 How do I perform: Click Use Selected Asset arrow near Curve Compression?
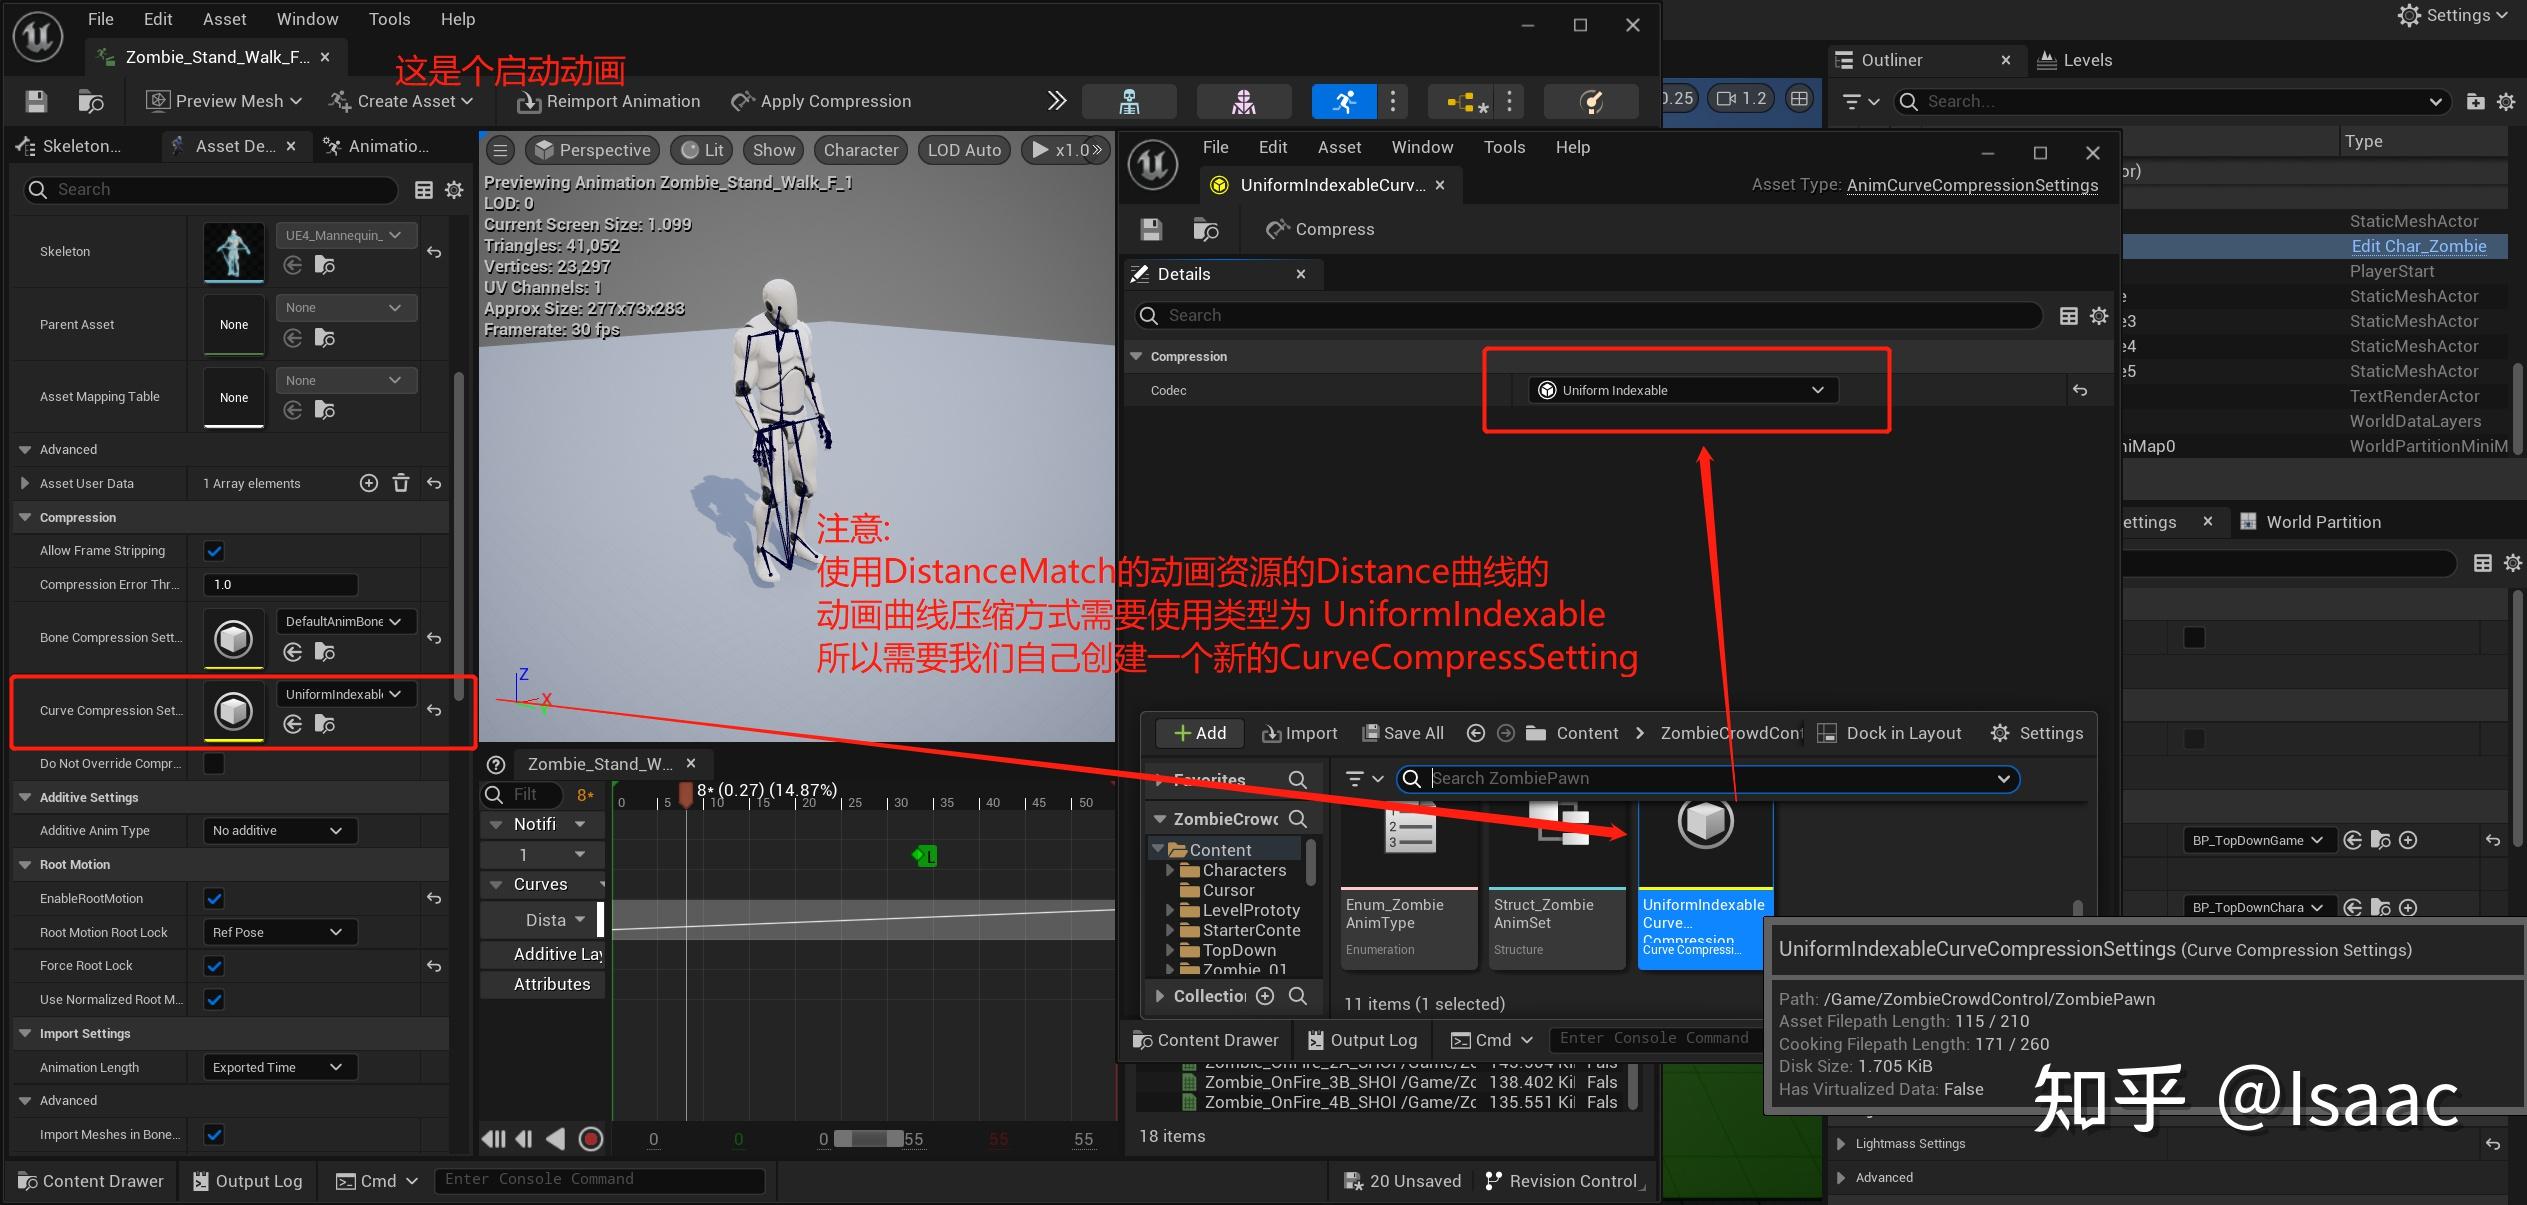coord(291,723)
